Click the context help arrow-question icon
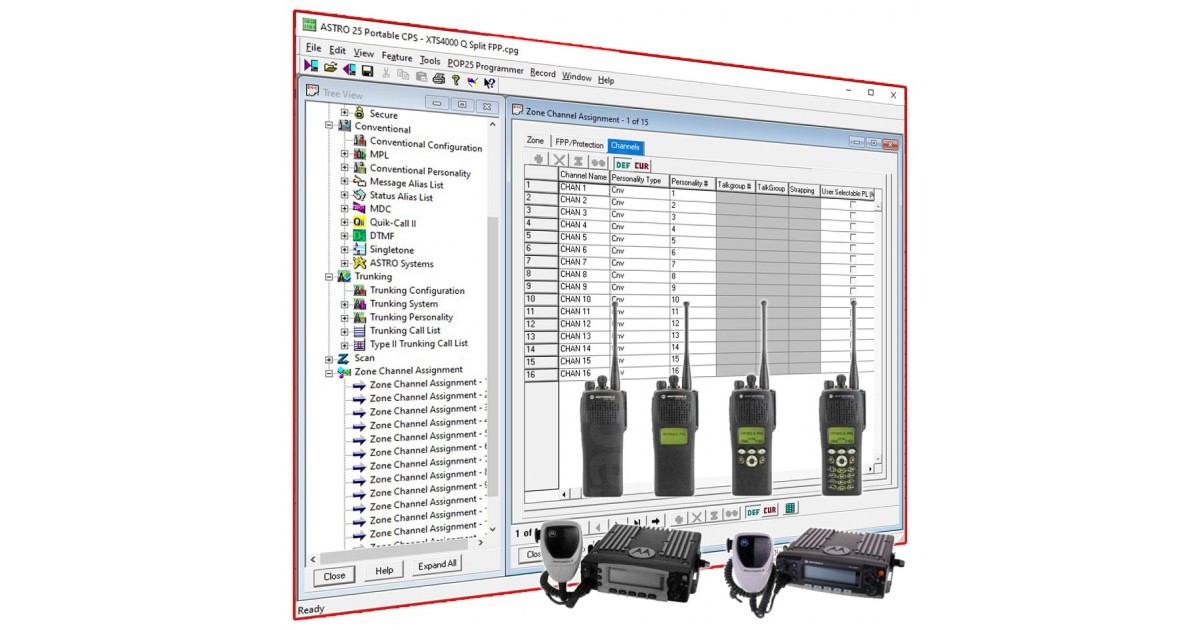The image size is (1200, 630). [x=489, y=84]
